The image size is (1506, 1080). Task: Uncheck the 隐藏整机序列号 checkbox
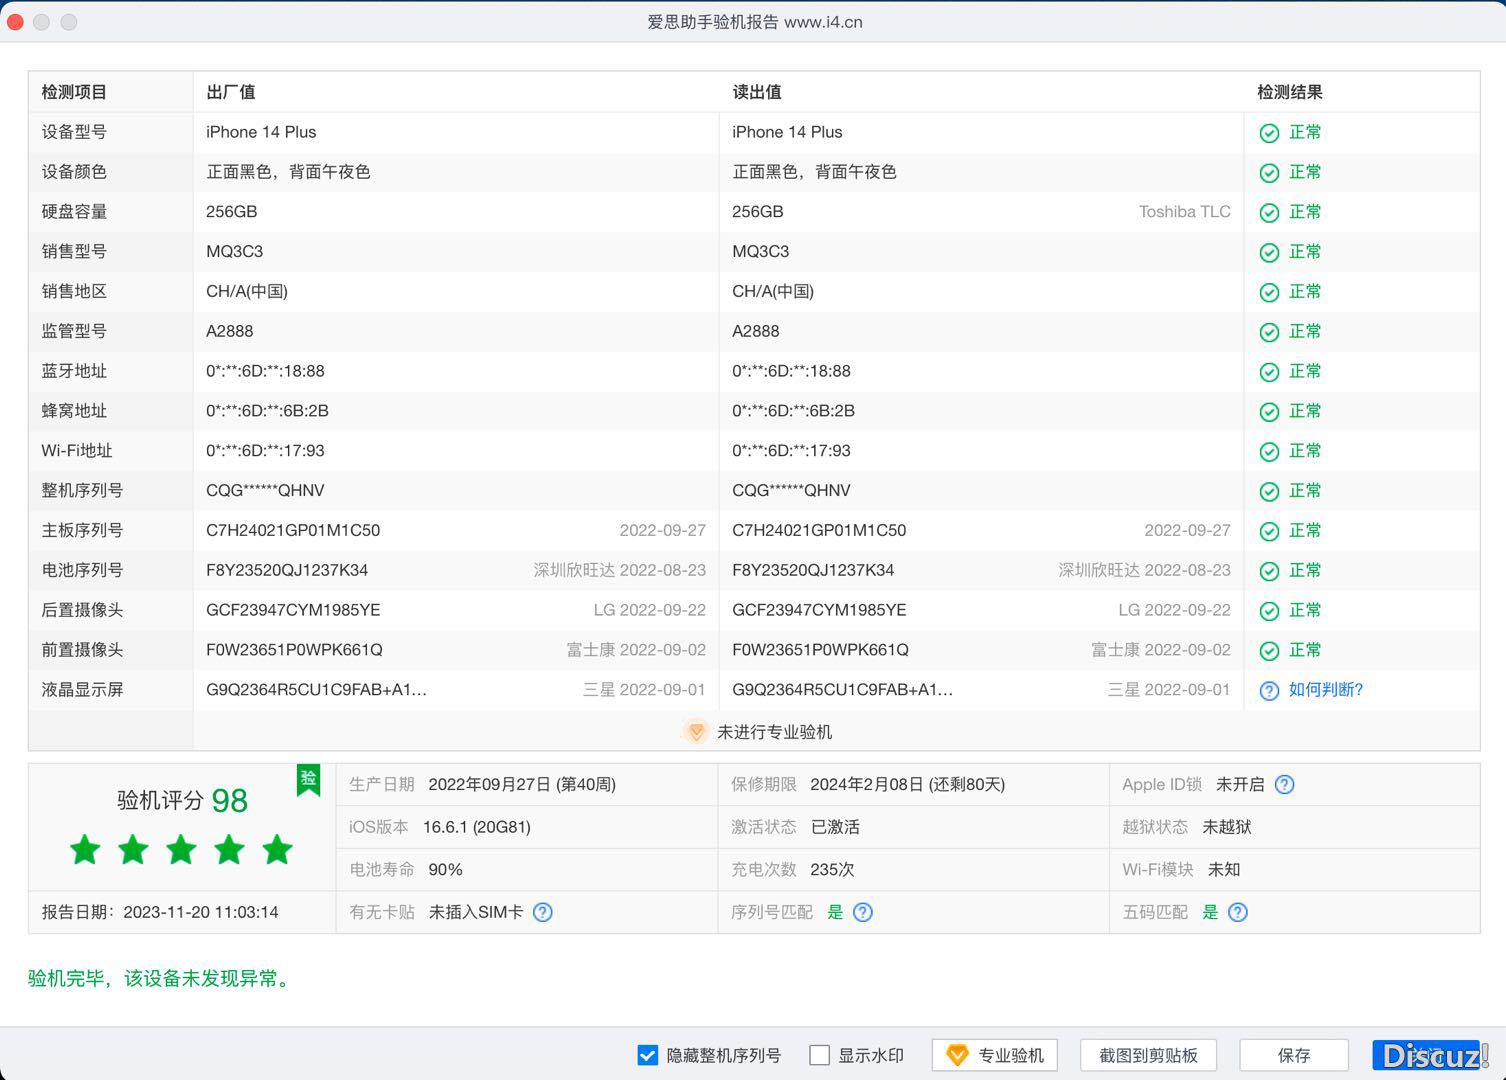[x=647, y=1055]
